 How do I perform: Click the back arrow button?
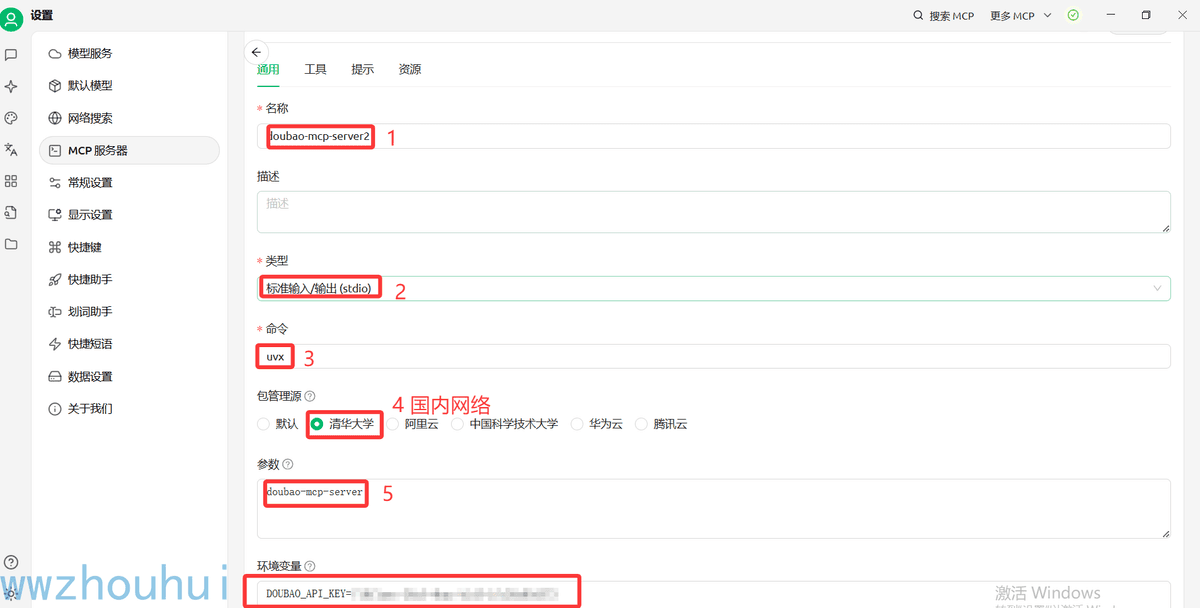[256, 52]
